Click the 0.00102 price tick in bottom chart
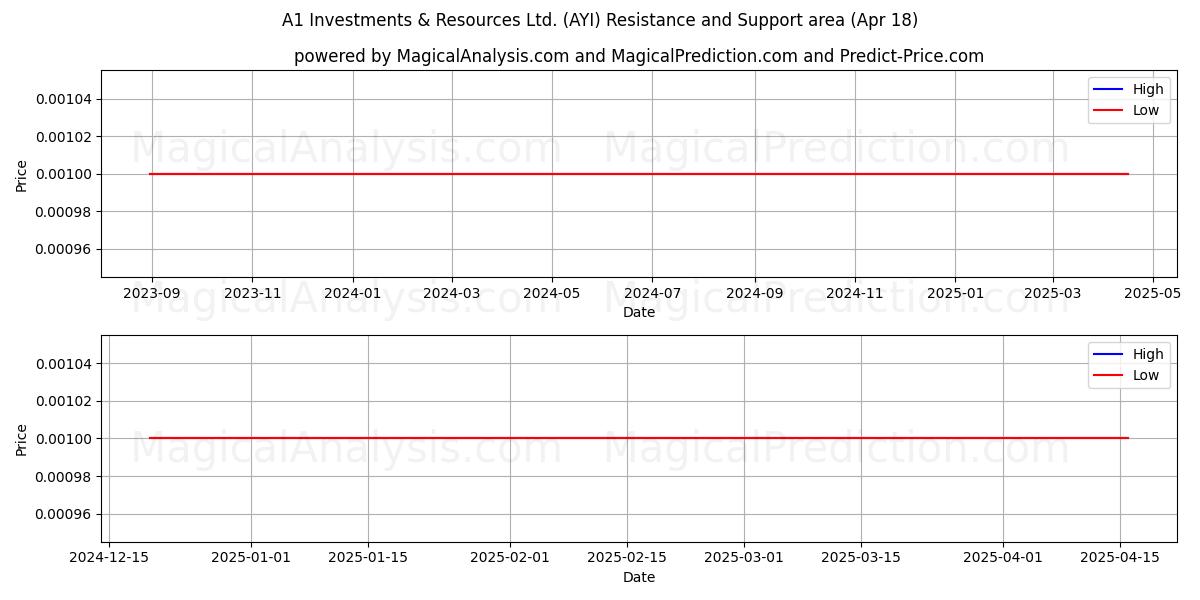 point(64,401)
